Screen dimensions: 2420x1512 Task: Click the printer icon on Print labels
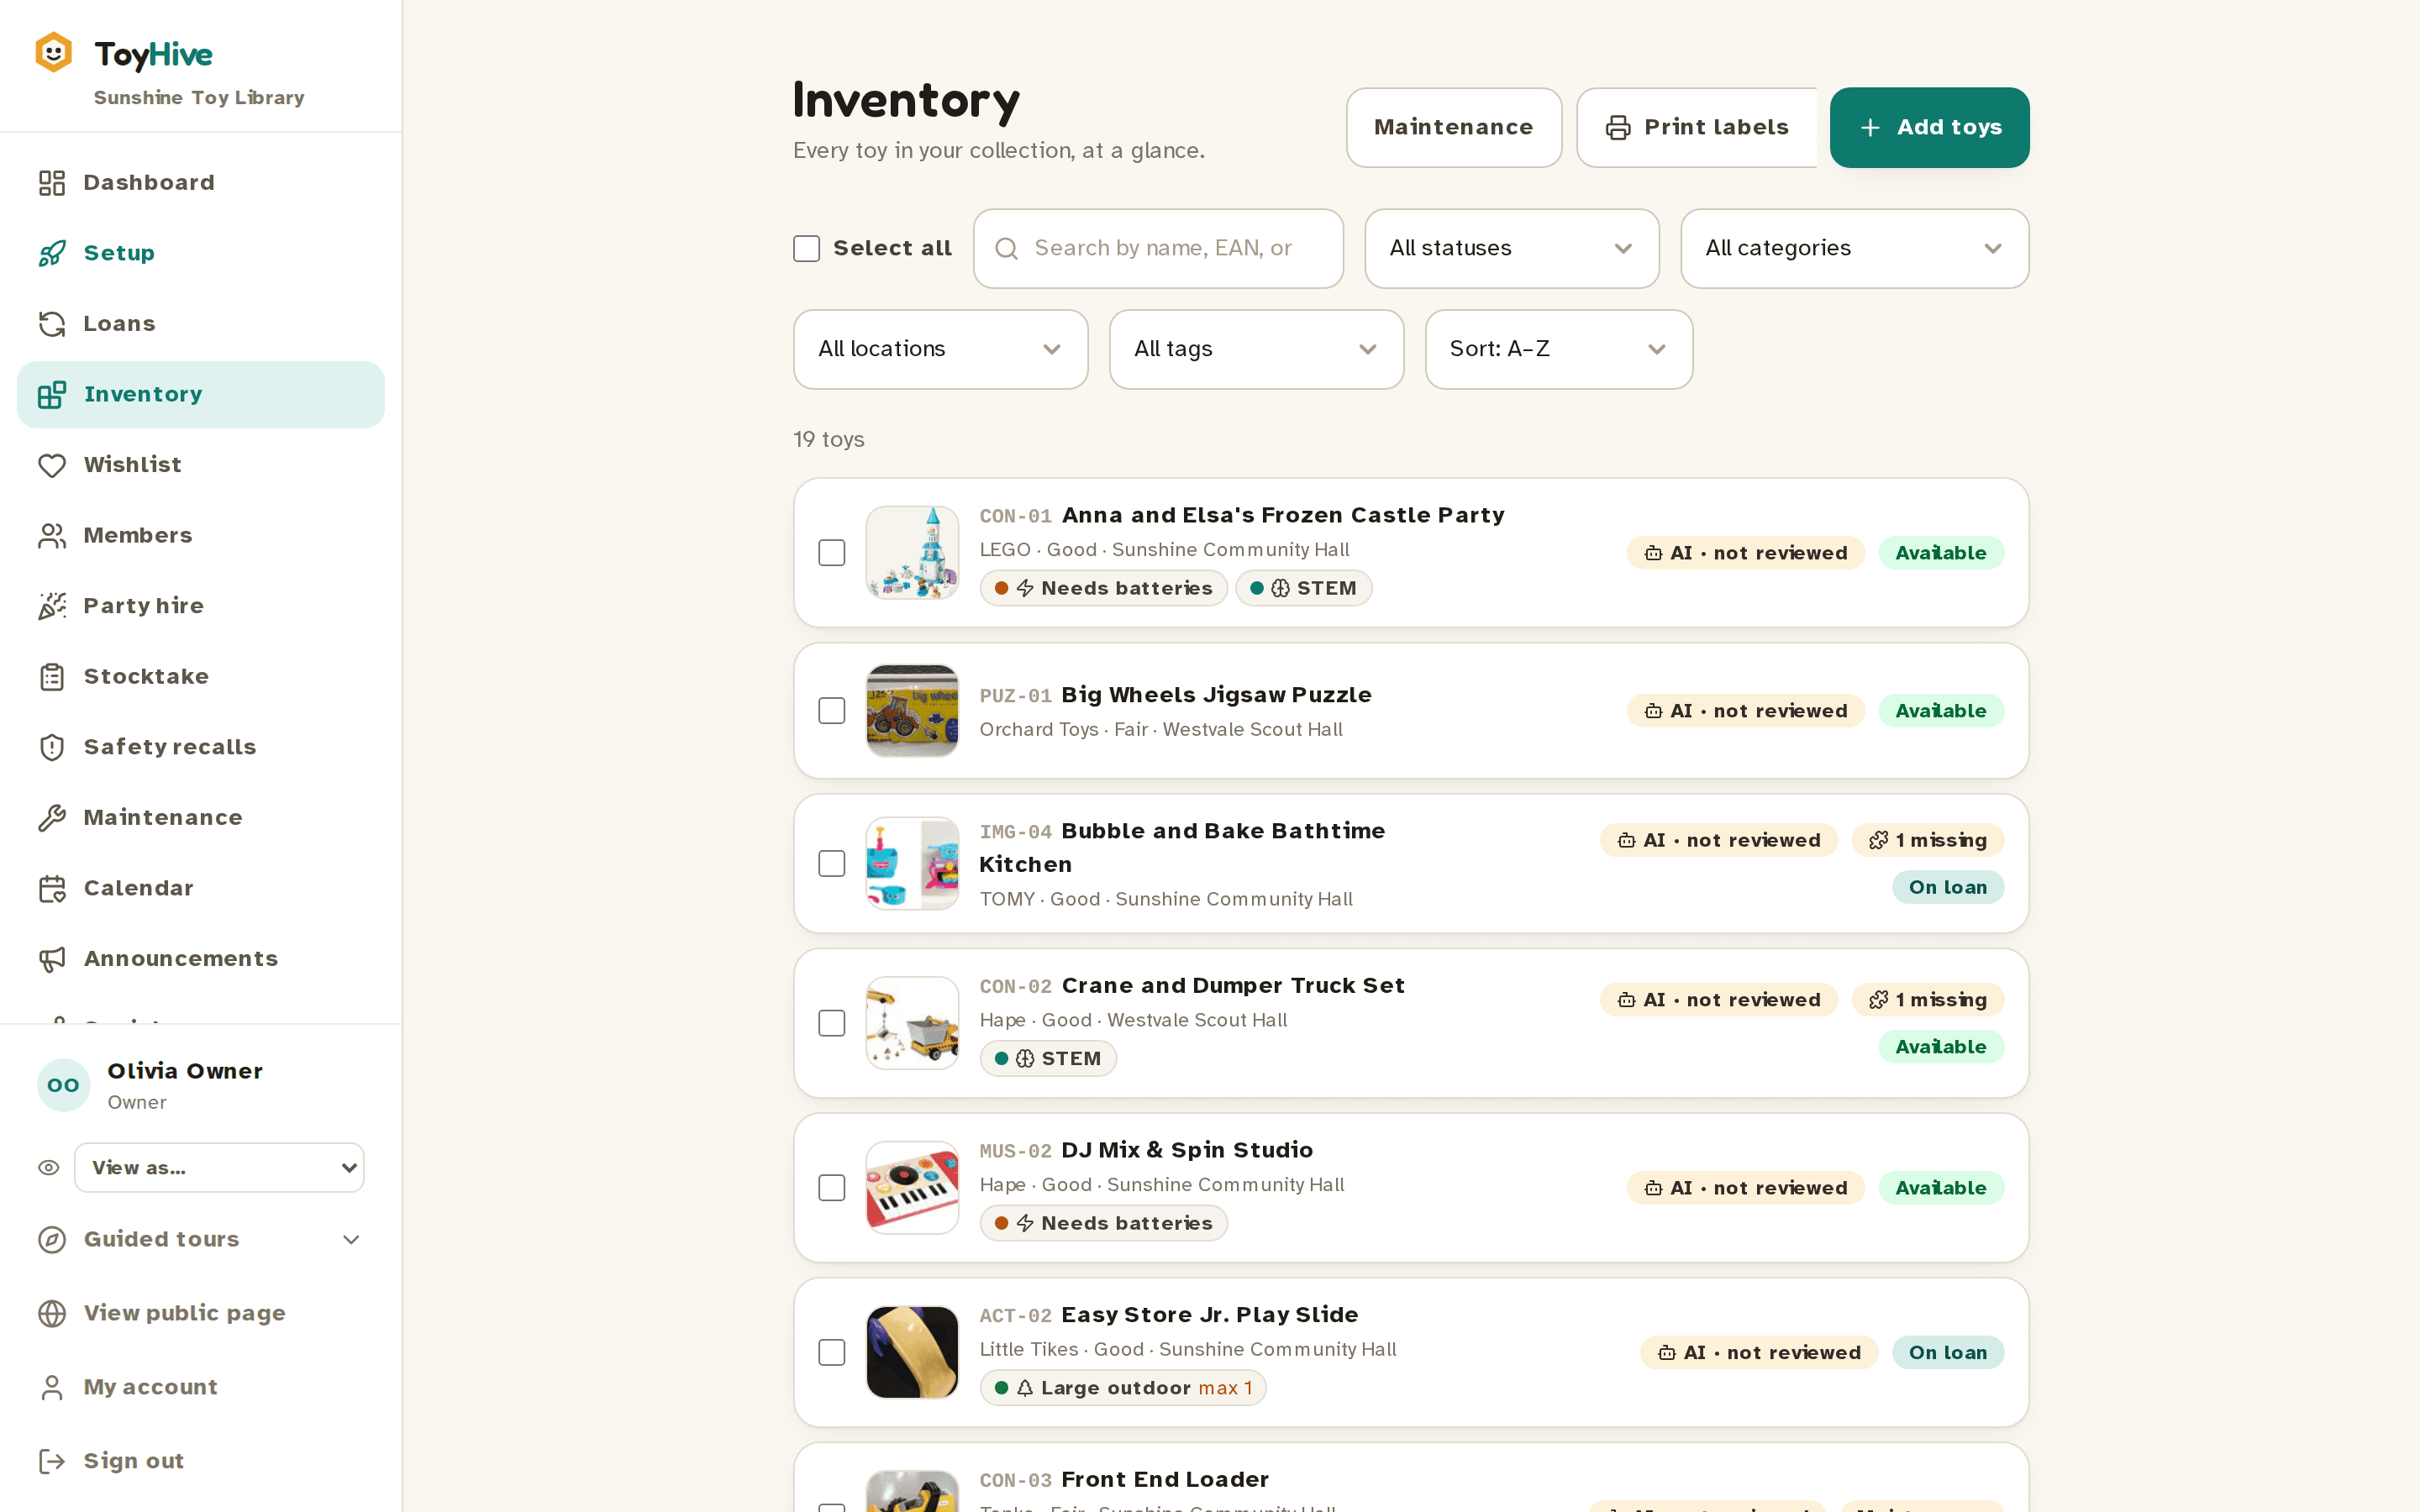(x=1618, y=128)
